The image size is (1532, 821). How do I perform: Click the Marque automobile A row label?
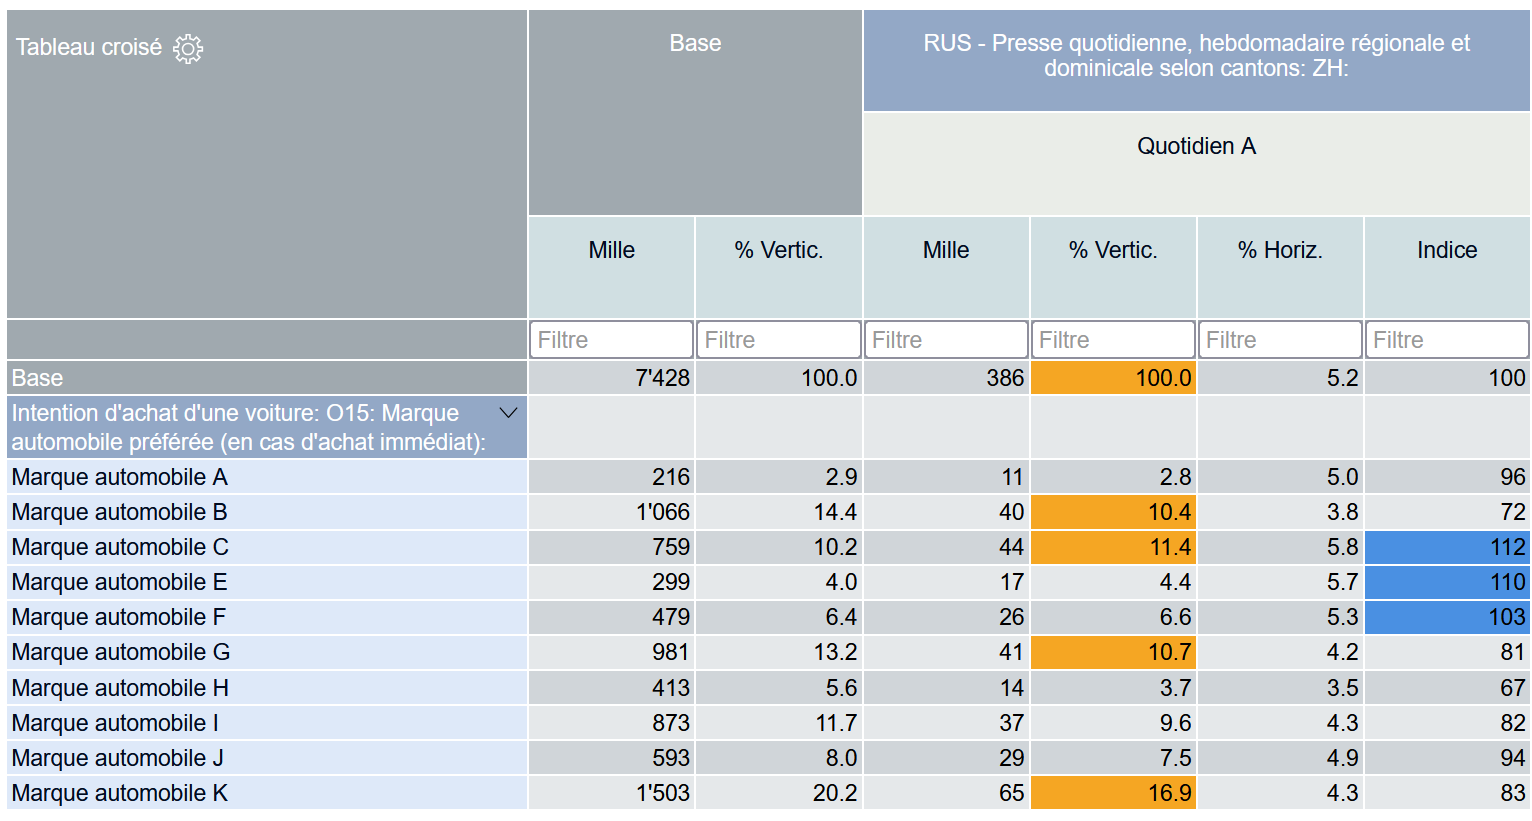point(120,477)
